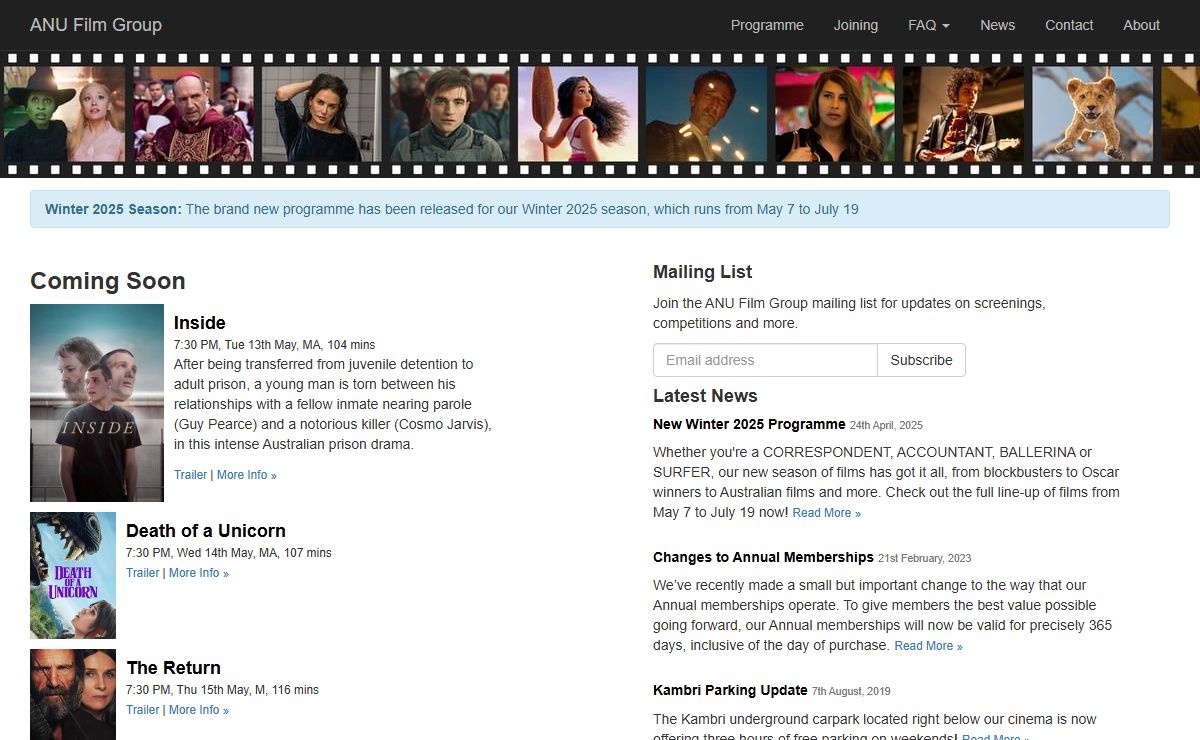Open the Kambri Parking Update headline
The image size is (1200, 740).
(x=730, y=690)
